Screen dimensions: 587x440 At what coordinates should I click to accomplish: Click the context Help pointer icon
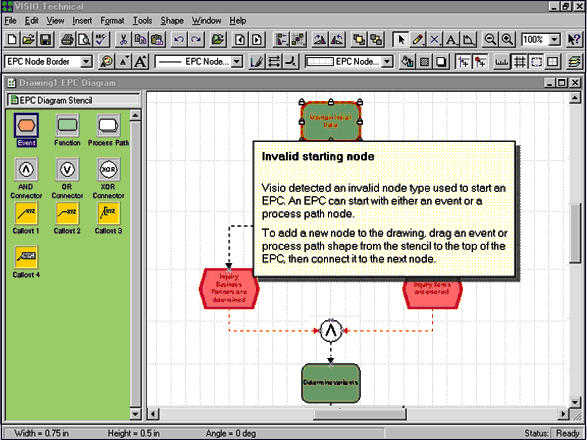pos(574,39)
